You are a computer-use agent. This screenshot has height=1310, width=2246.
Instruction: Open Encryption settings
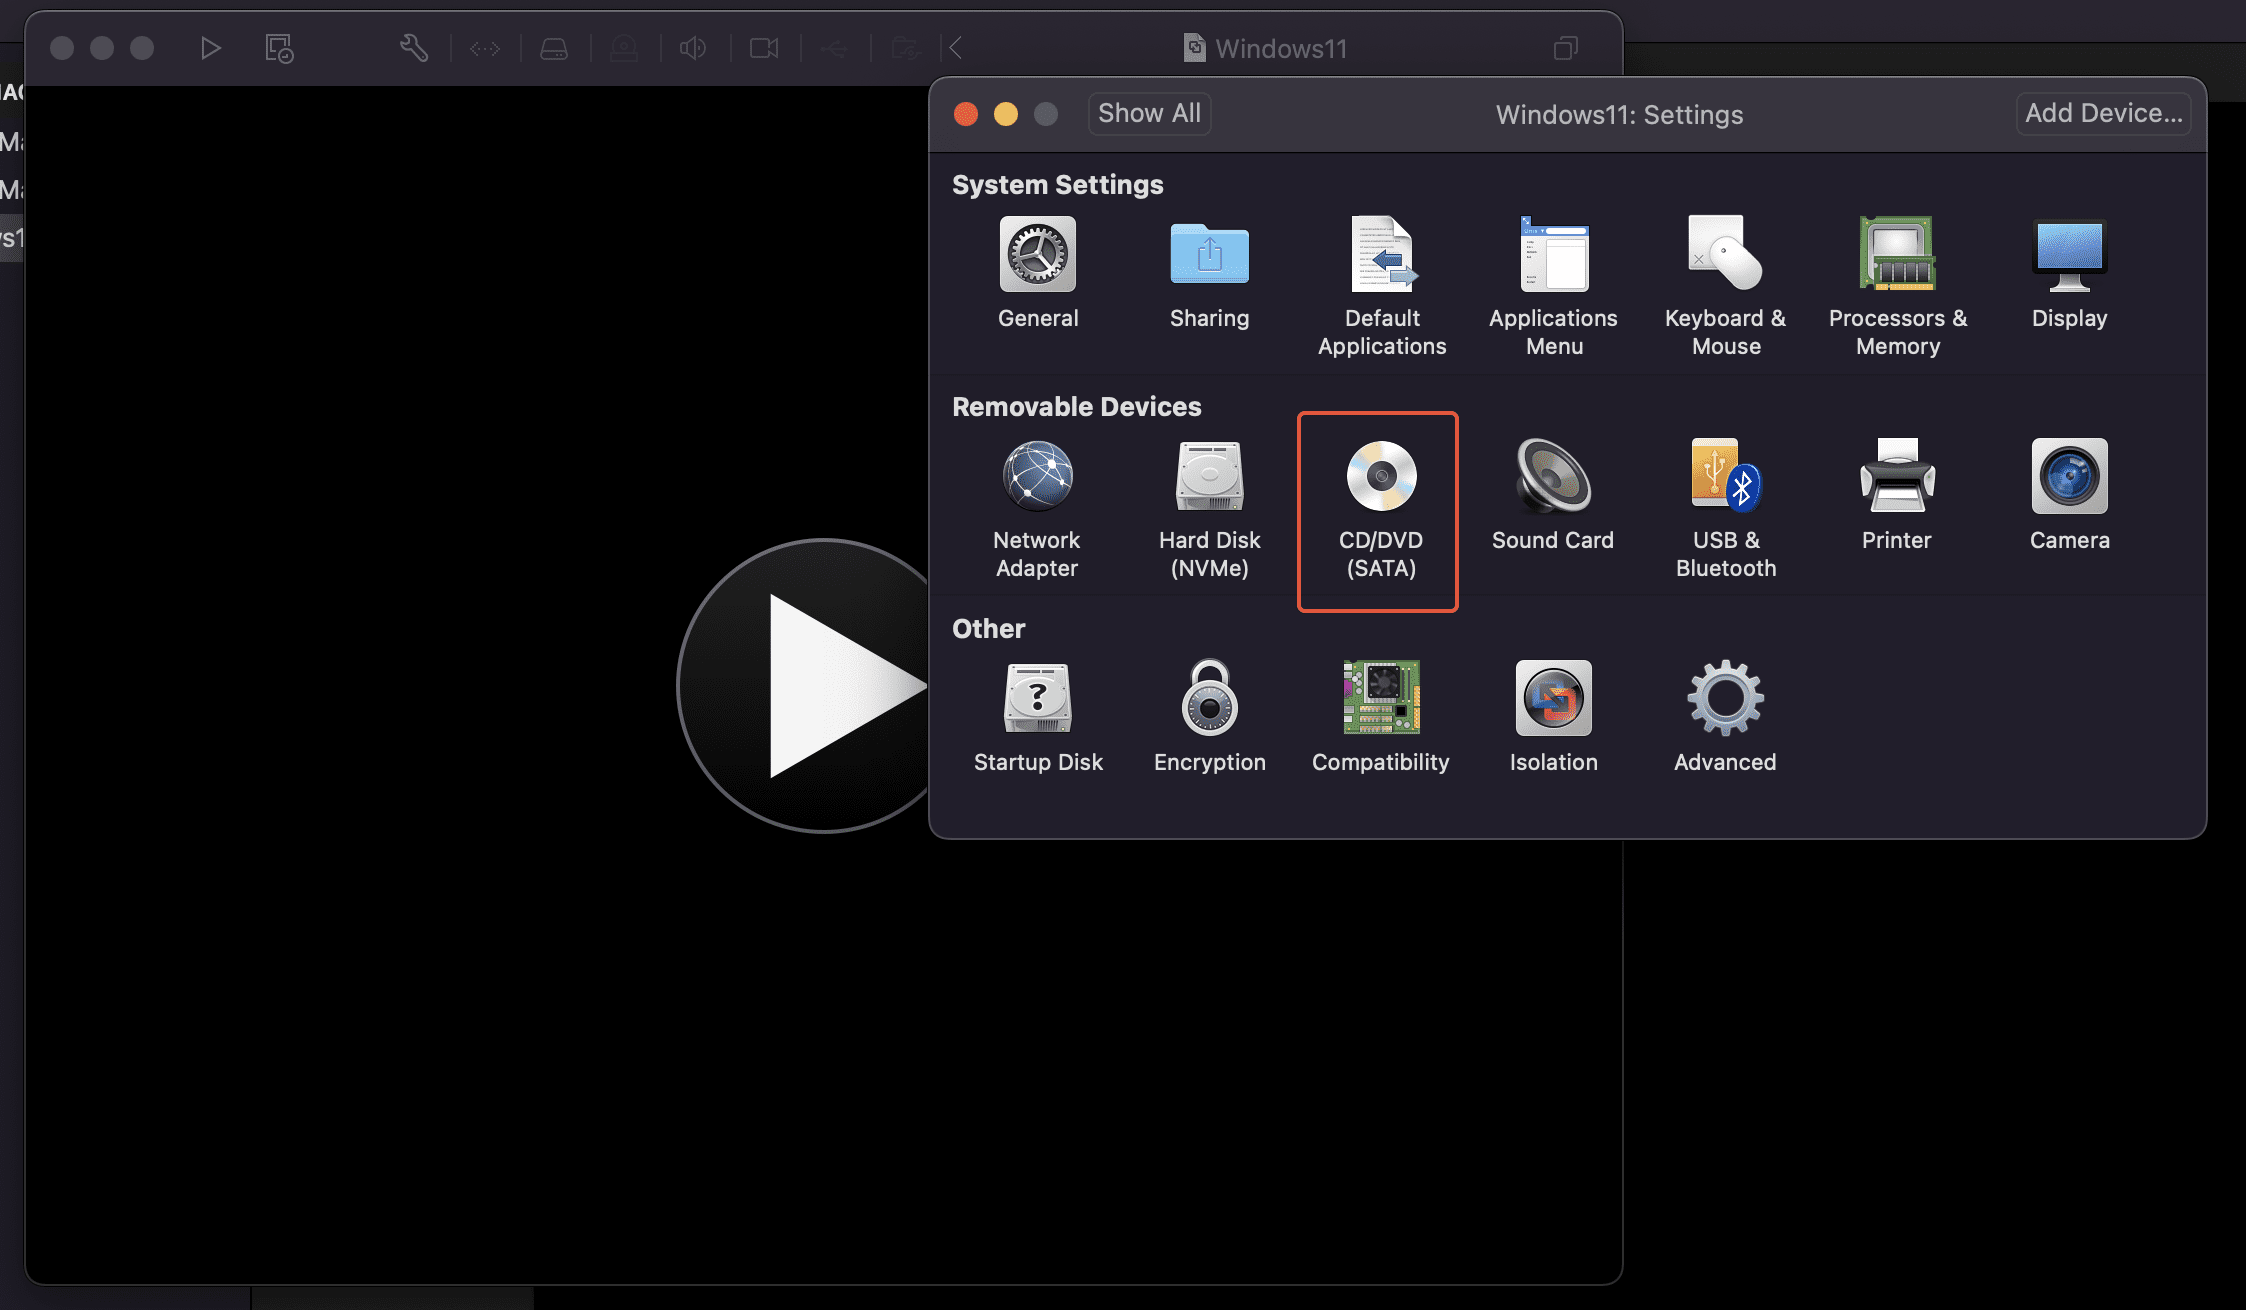pos(1210,718)
